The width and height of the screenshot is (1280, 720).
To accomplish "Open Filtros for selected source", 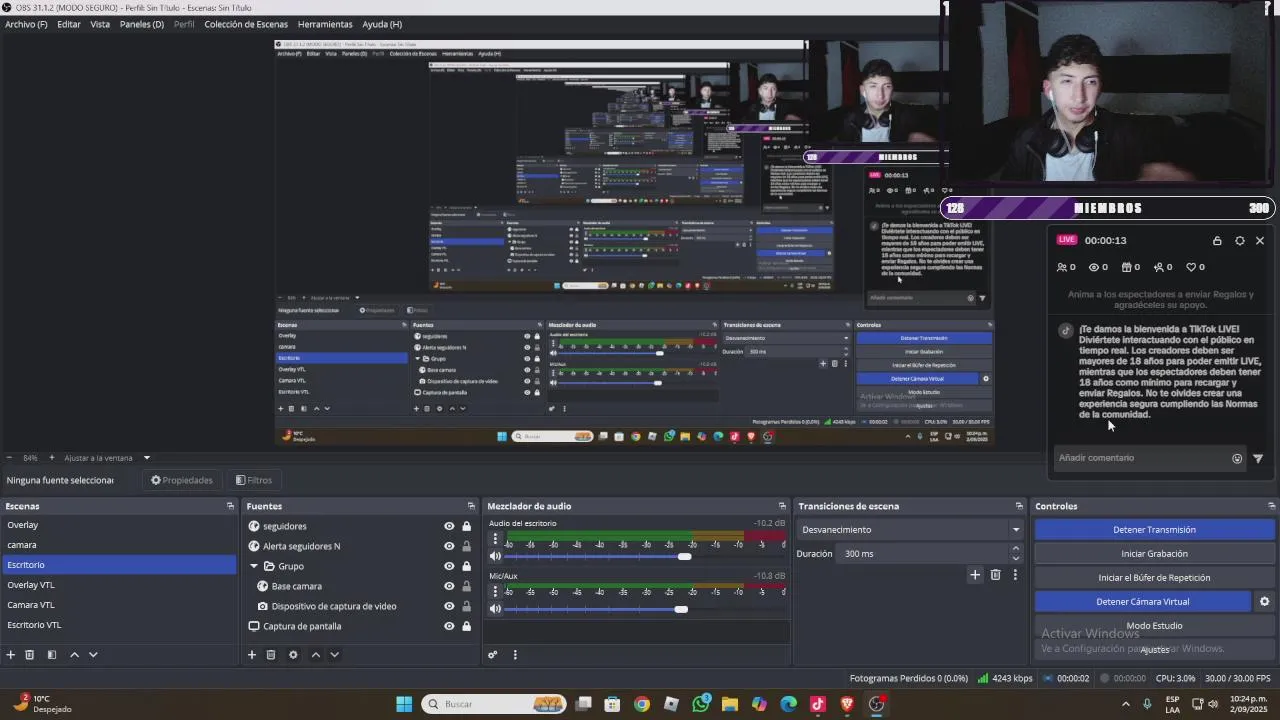I will (x=253, y=480).
